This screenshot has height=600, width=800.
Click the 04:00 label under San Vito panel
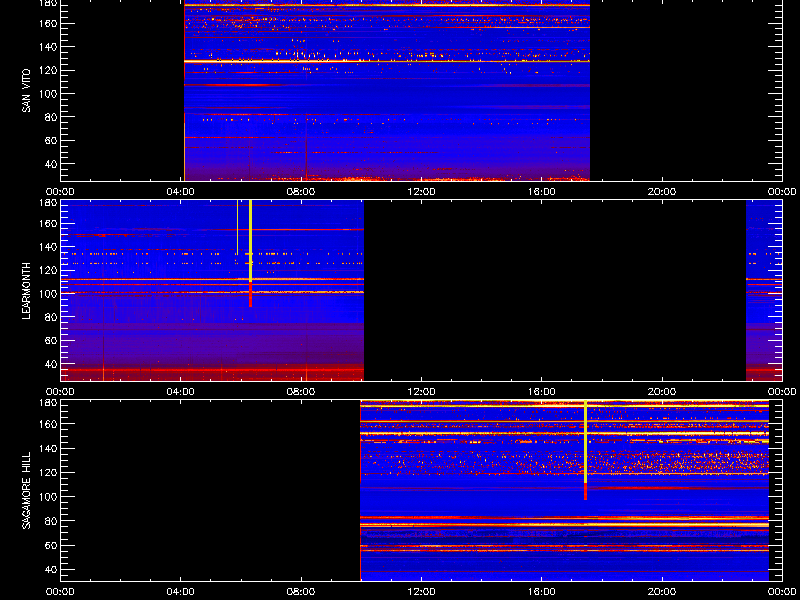[x=181, y=192]
